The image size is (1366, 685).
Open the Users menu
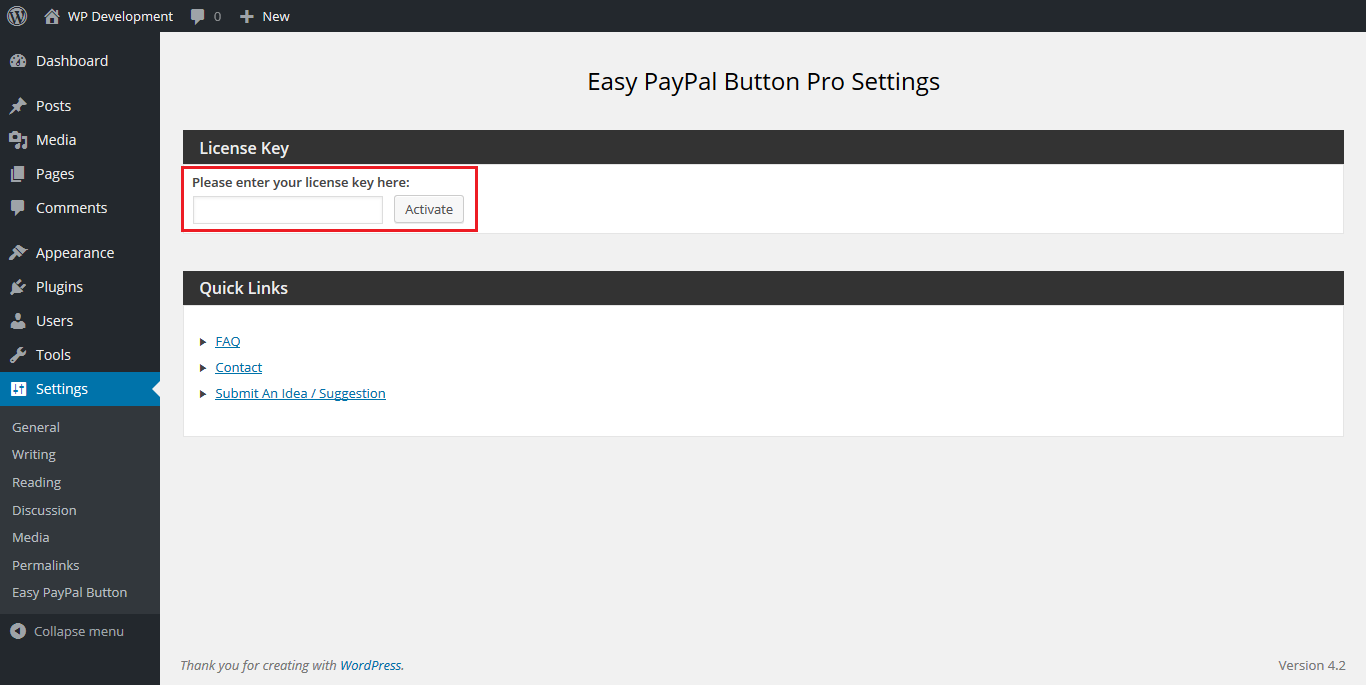click(x=80, y=321)
